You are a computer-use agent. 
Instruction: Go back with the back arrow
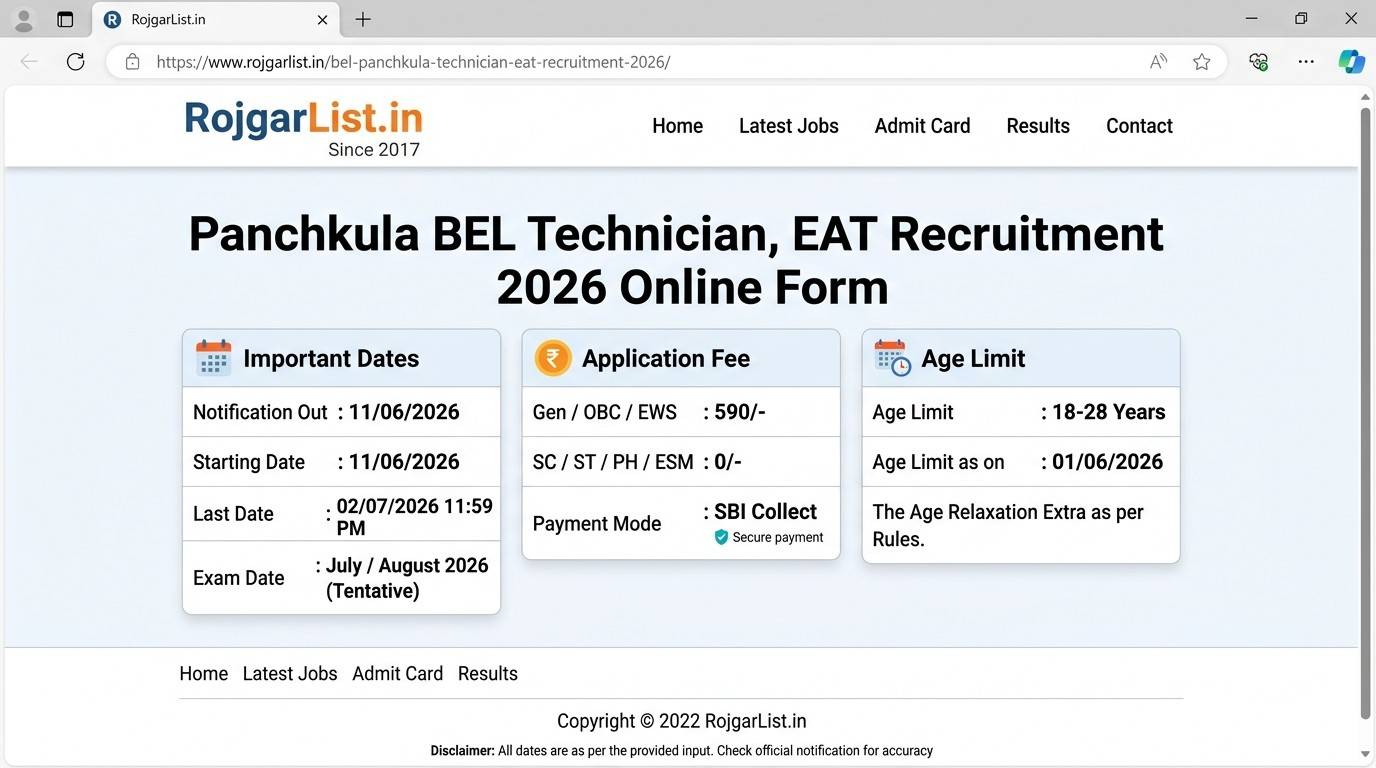click(29, 62)
